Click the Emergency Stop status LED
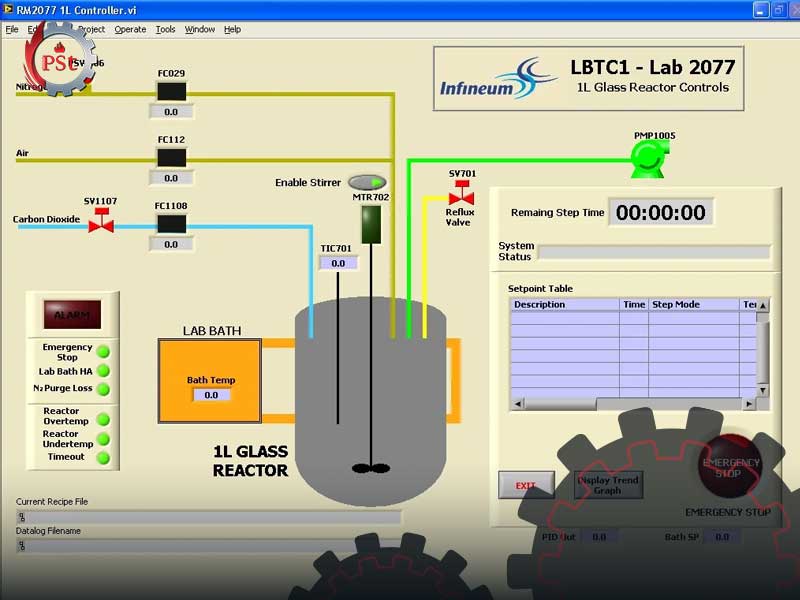 (103, 352)
